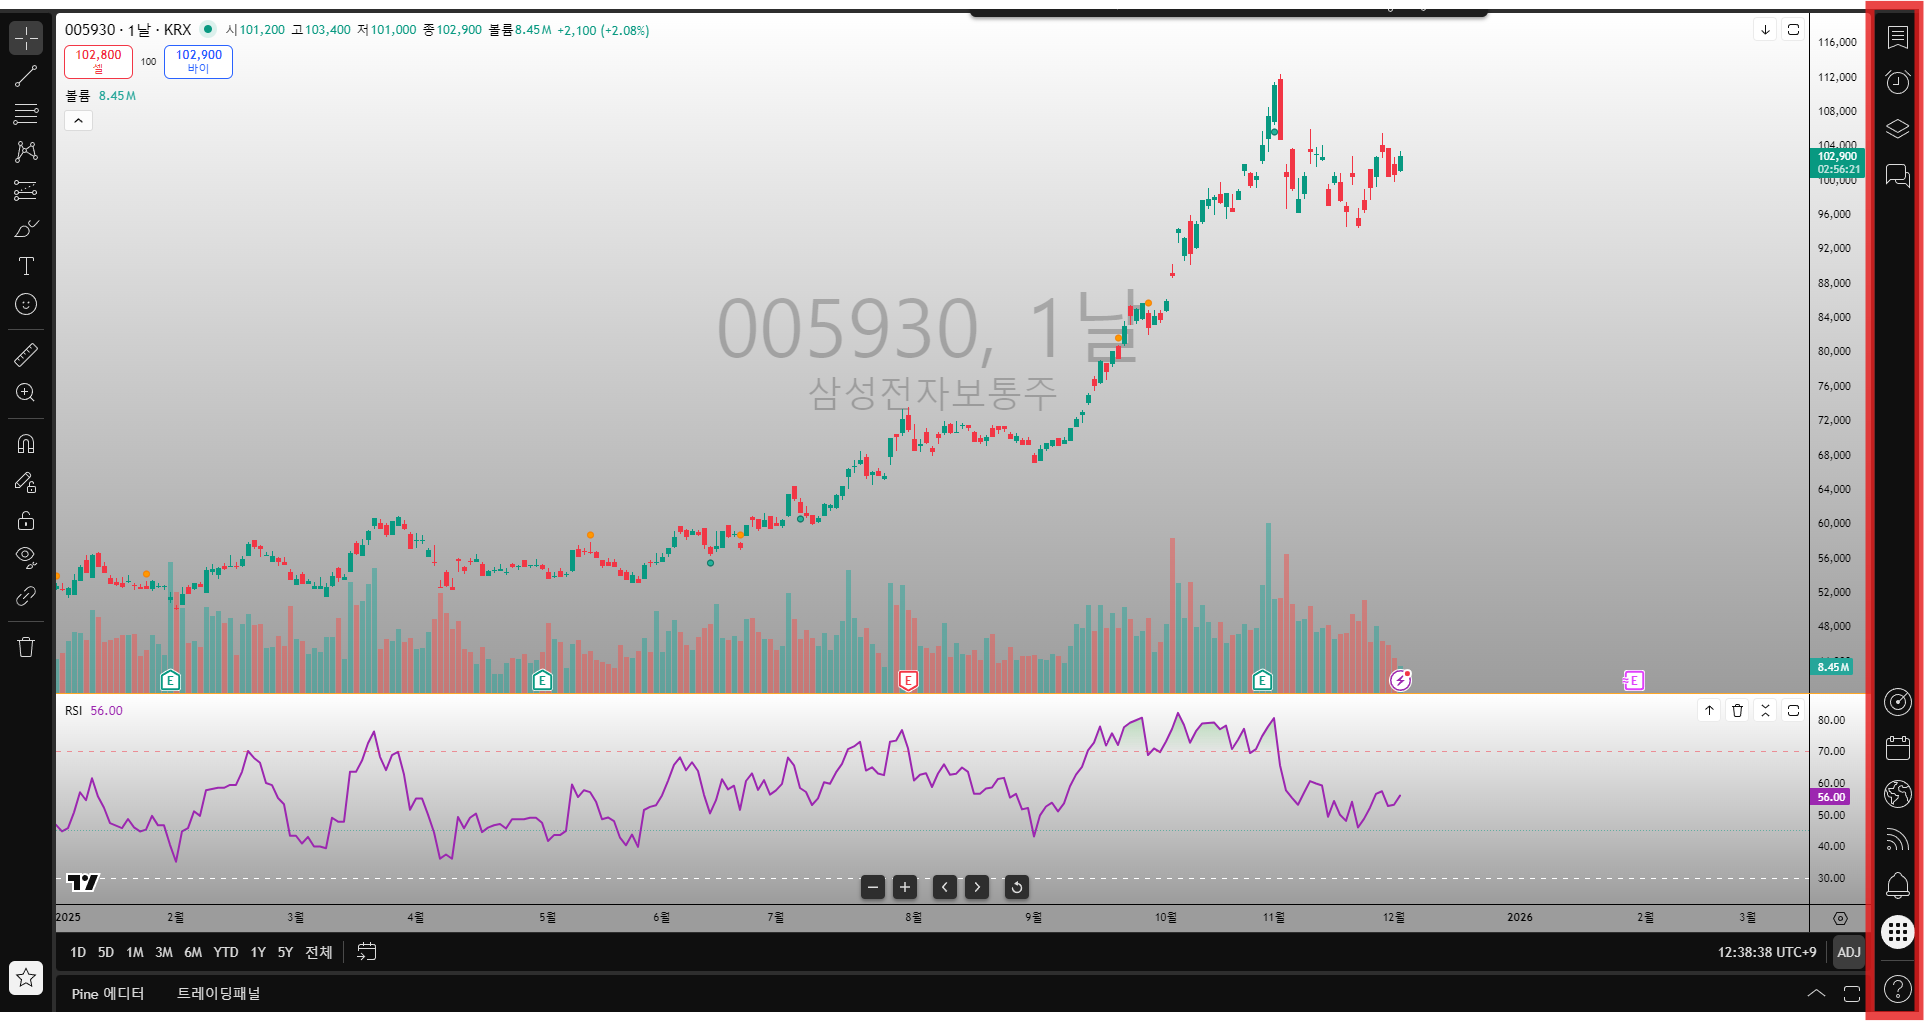This screenshot has width=1924, height=1021.
Task: Remove drawings with trash icon
Action: pos(26,647)
